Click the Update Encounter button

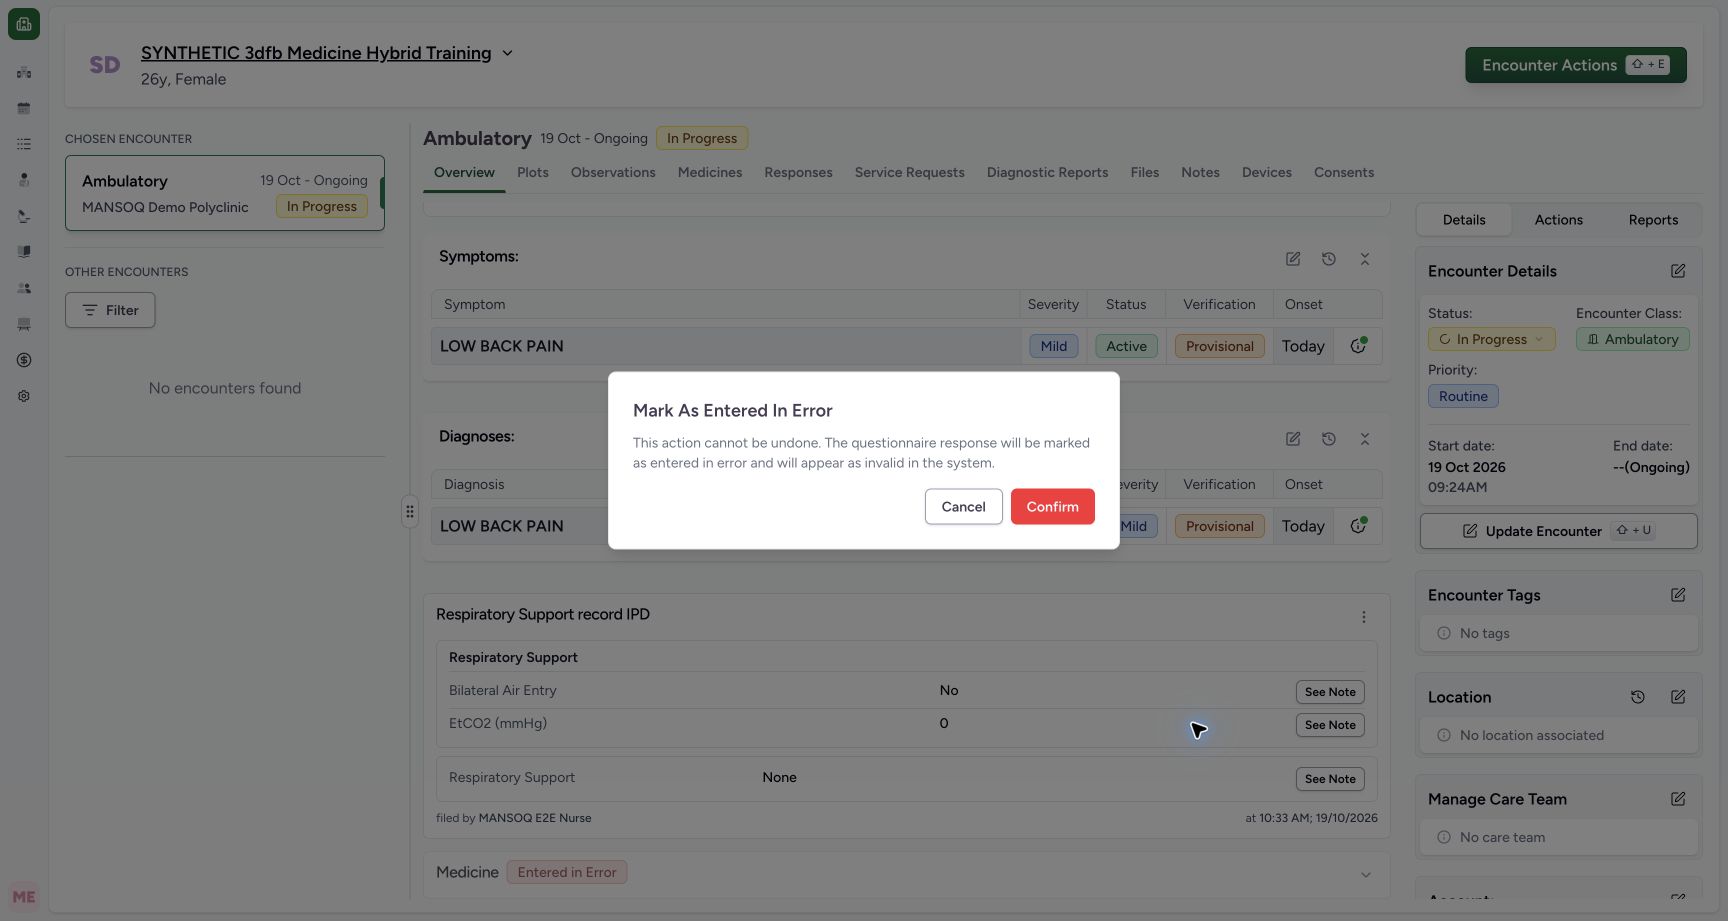[x=1558, y=531]
